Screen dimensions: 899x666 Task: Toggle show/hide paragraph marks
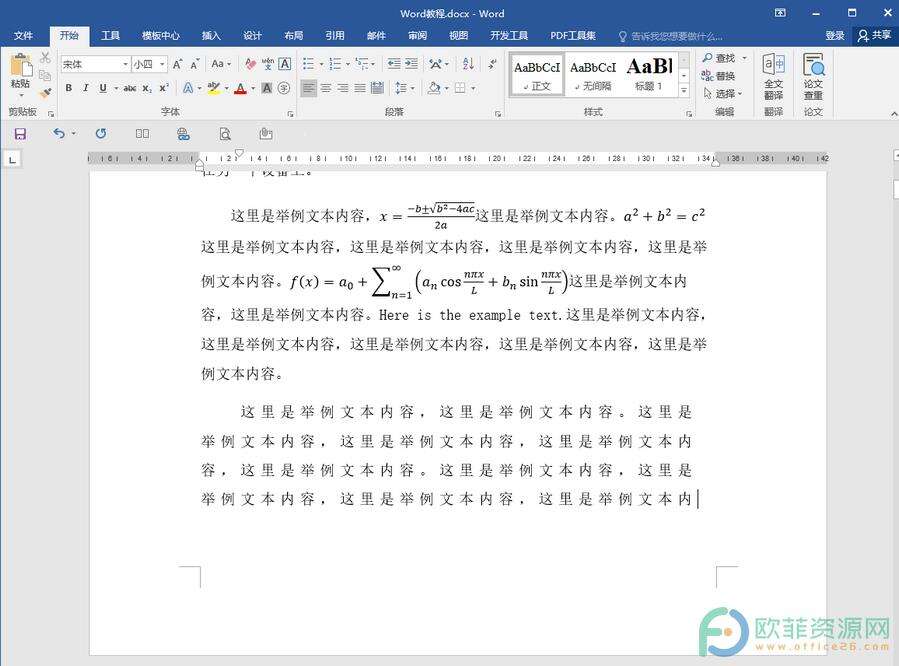tap(492, 64)
